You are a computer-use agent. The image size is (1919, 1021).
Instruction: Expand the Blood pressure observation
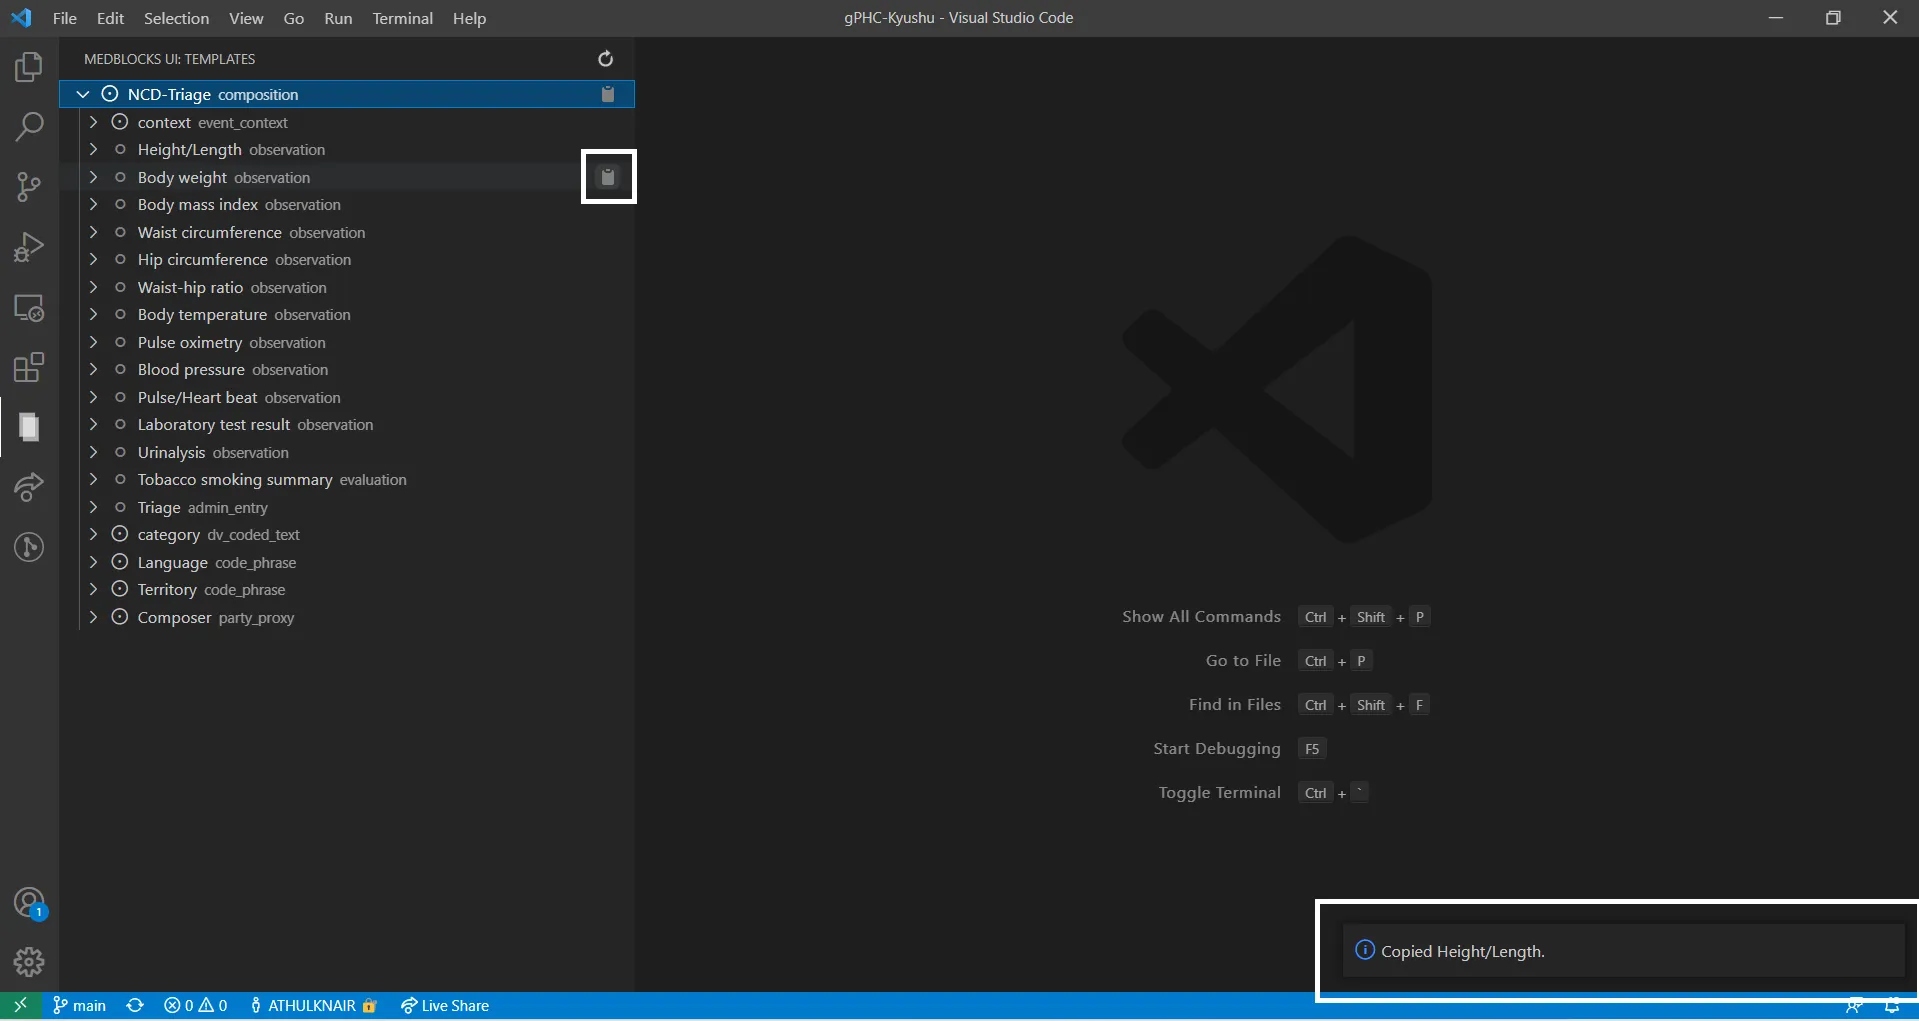click(x=93, y=370)
